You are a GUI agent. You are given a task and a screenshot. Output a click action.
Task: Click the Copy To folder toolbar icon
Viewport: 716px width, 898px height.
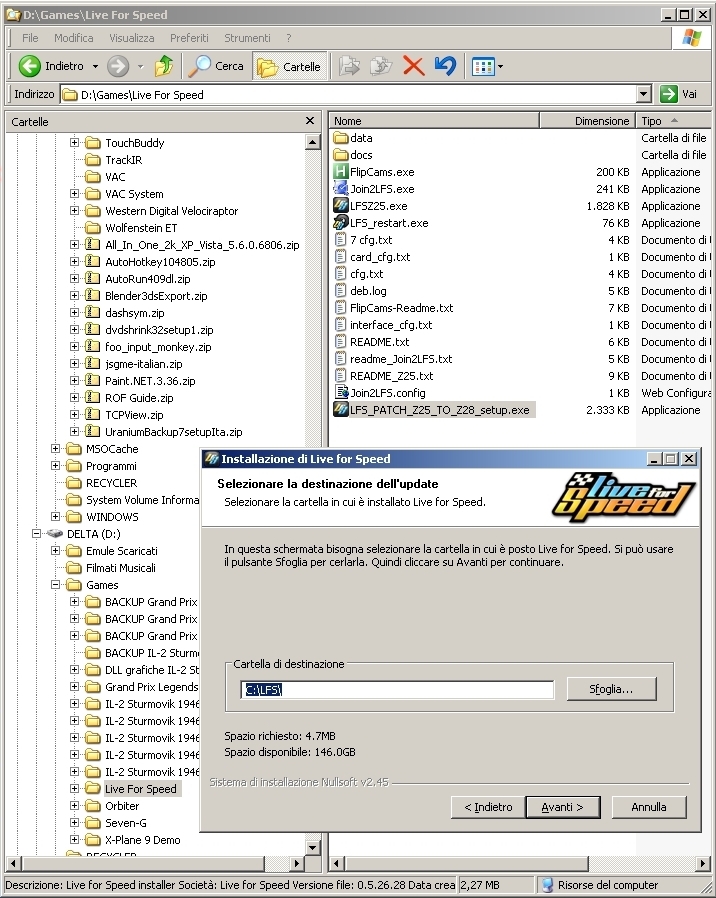coord(381,66)
